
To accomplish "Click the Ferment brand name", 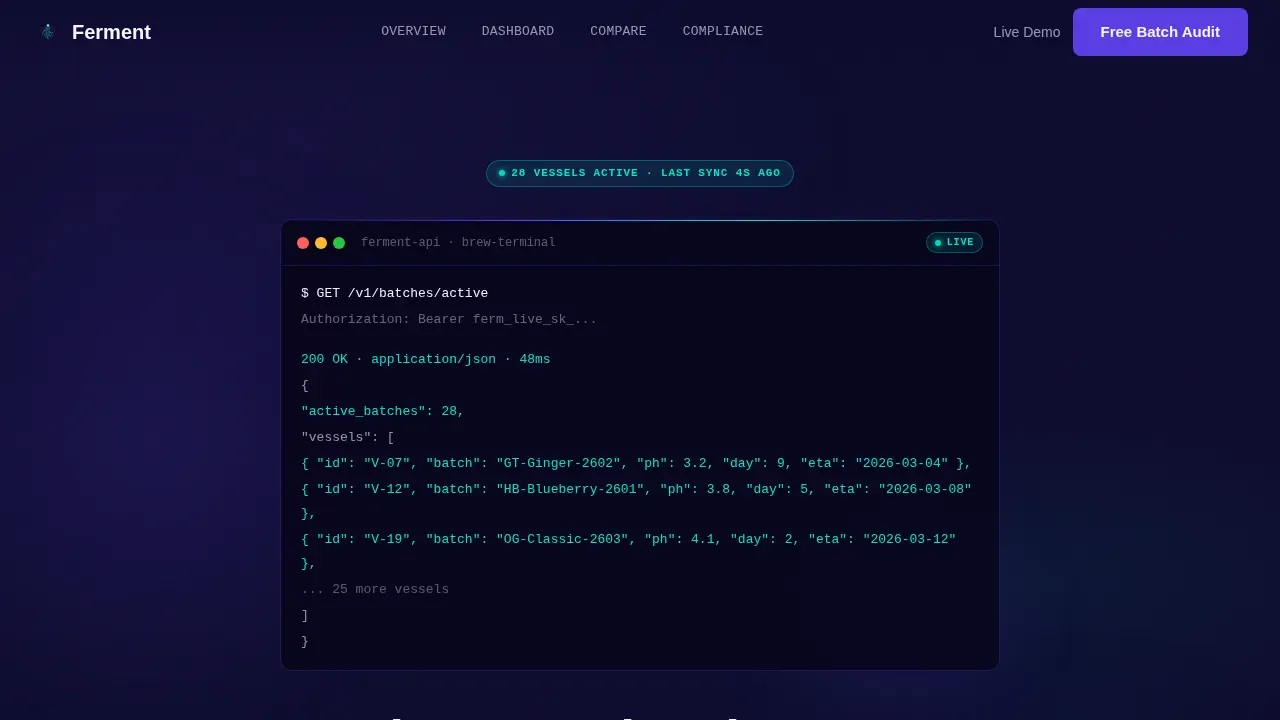I will (x=111, y=32).
